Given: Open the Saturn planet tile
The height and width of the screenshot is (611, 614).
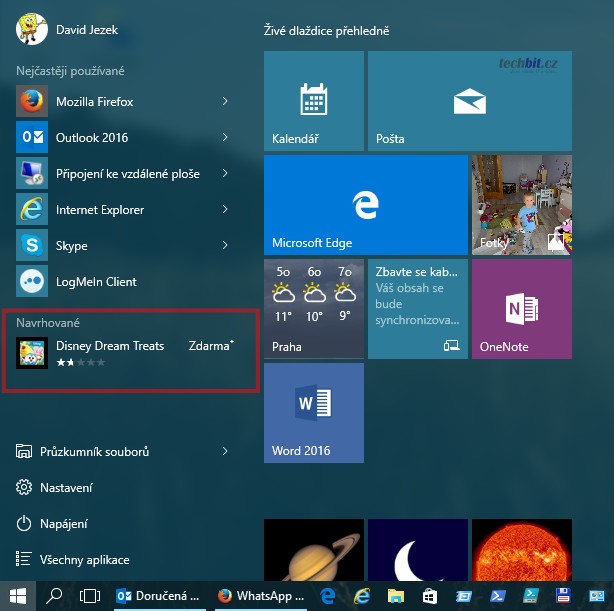Looking at the screenshot, I should pos(314,550).
